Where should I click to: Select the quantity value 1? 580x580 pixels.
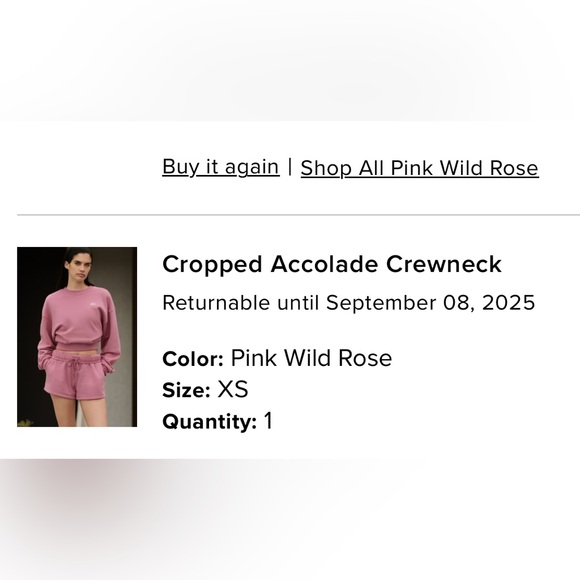269,421
